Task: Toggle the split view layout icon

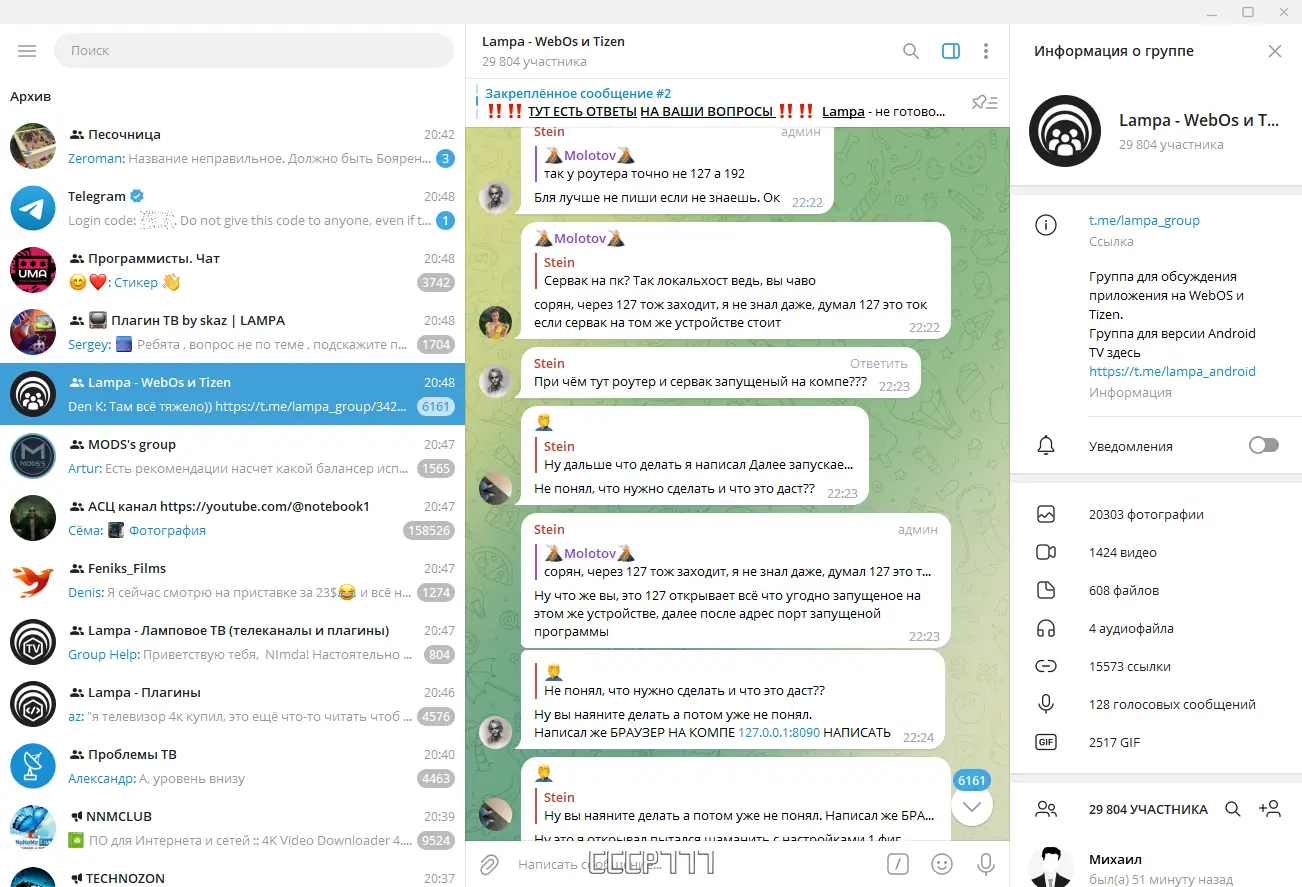Action: [x=950, y=50]
